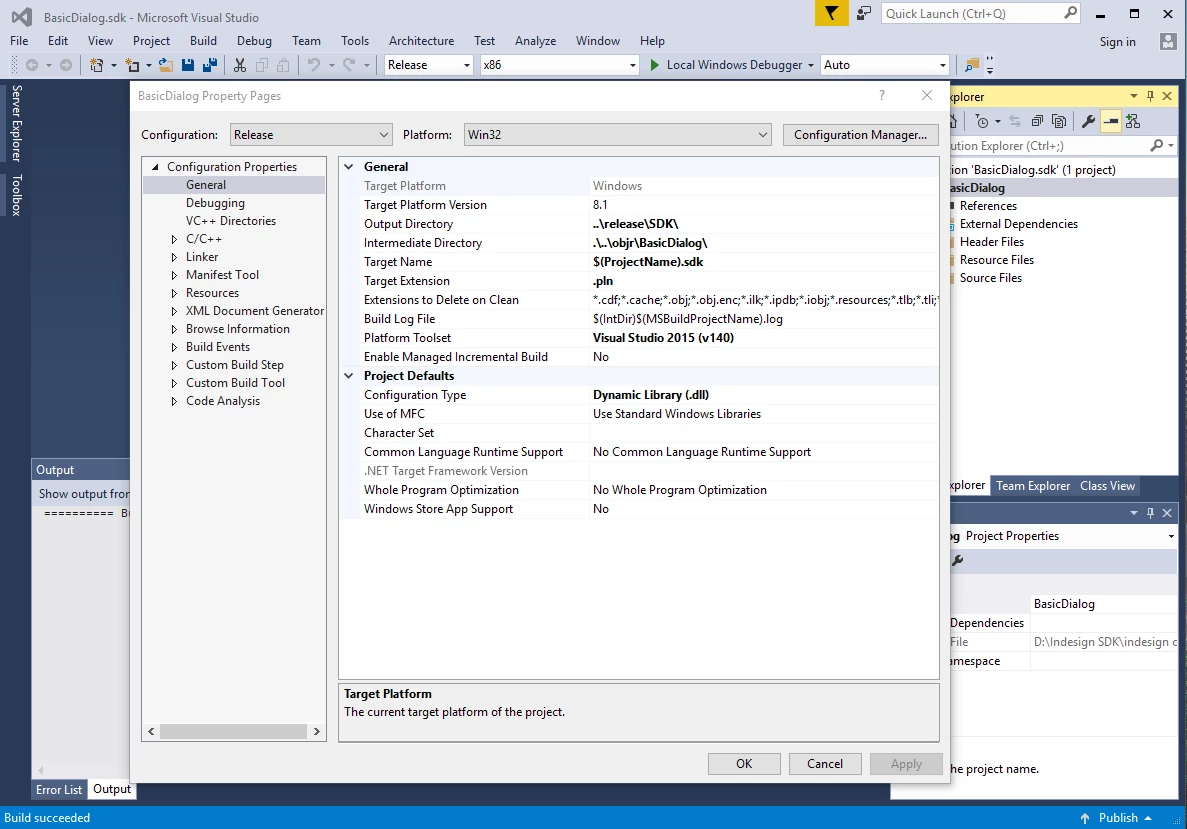This screenshot has height=829, width=1187.
Task: Open the x86 solution platform dropdown
Action: 560,65
